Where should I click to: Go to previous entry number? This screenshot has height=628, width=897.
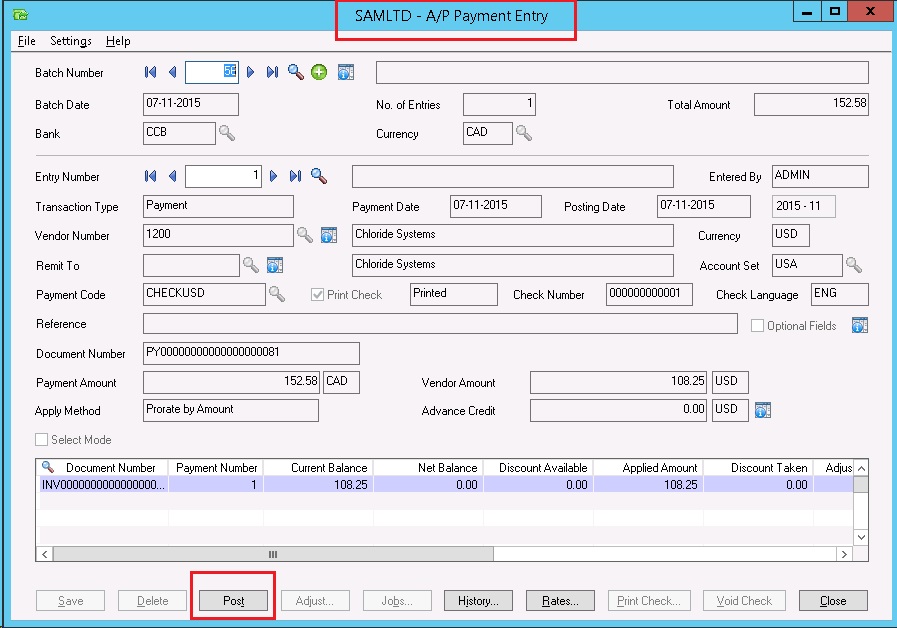pyautogui.click(x=172, y=176)
